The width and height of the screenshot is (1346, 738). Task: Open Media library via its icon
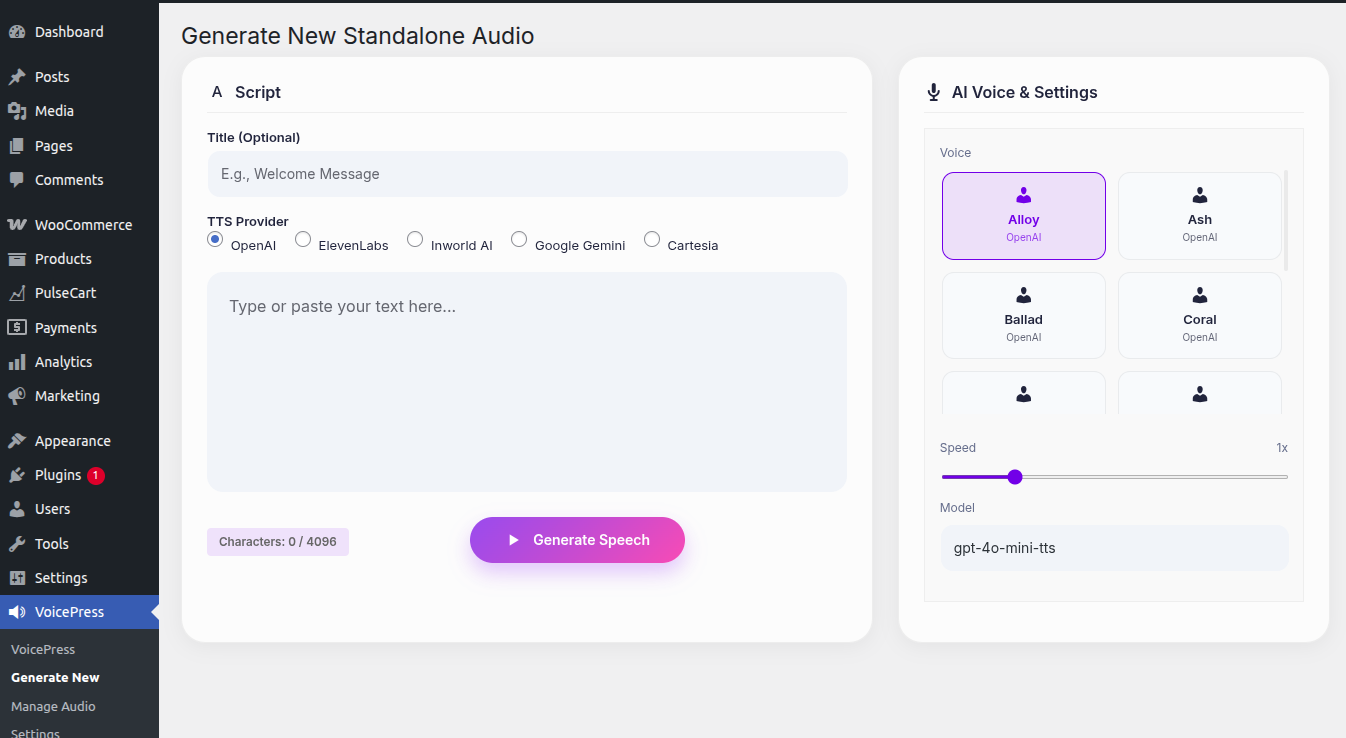coord(17,111)
